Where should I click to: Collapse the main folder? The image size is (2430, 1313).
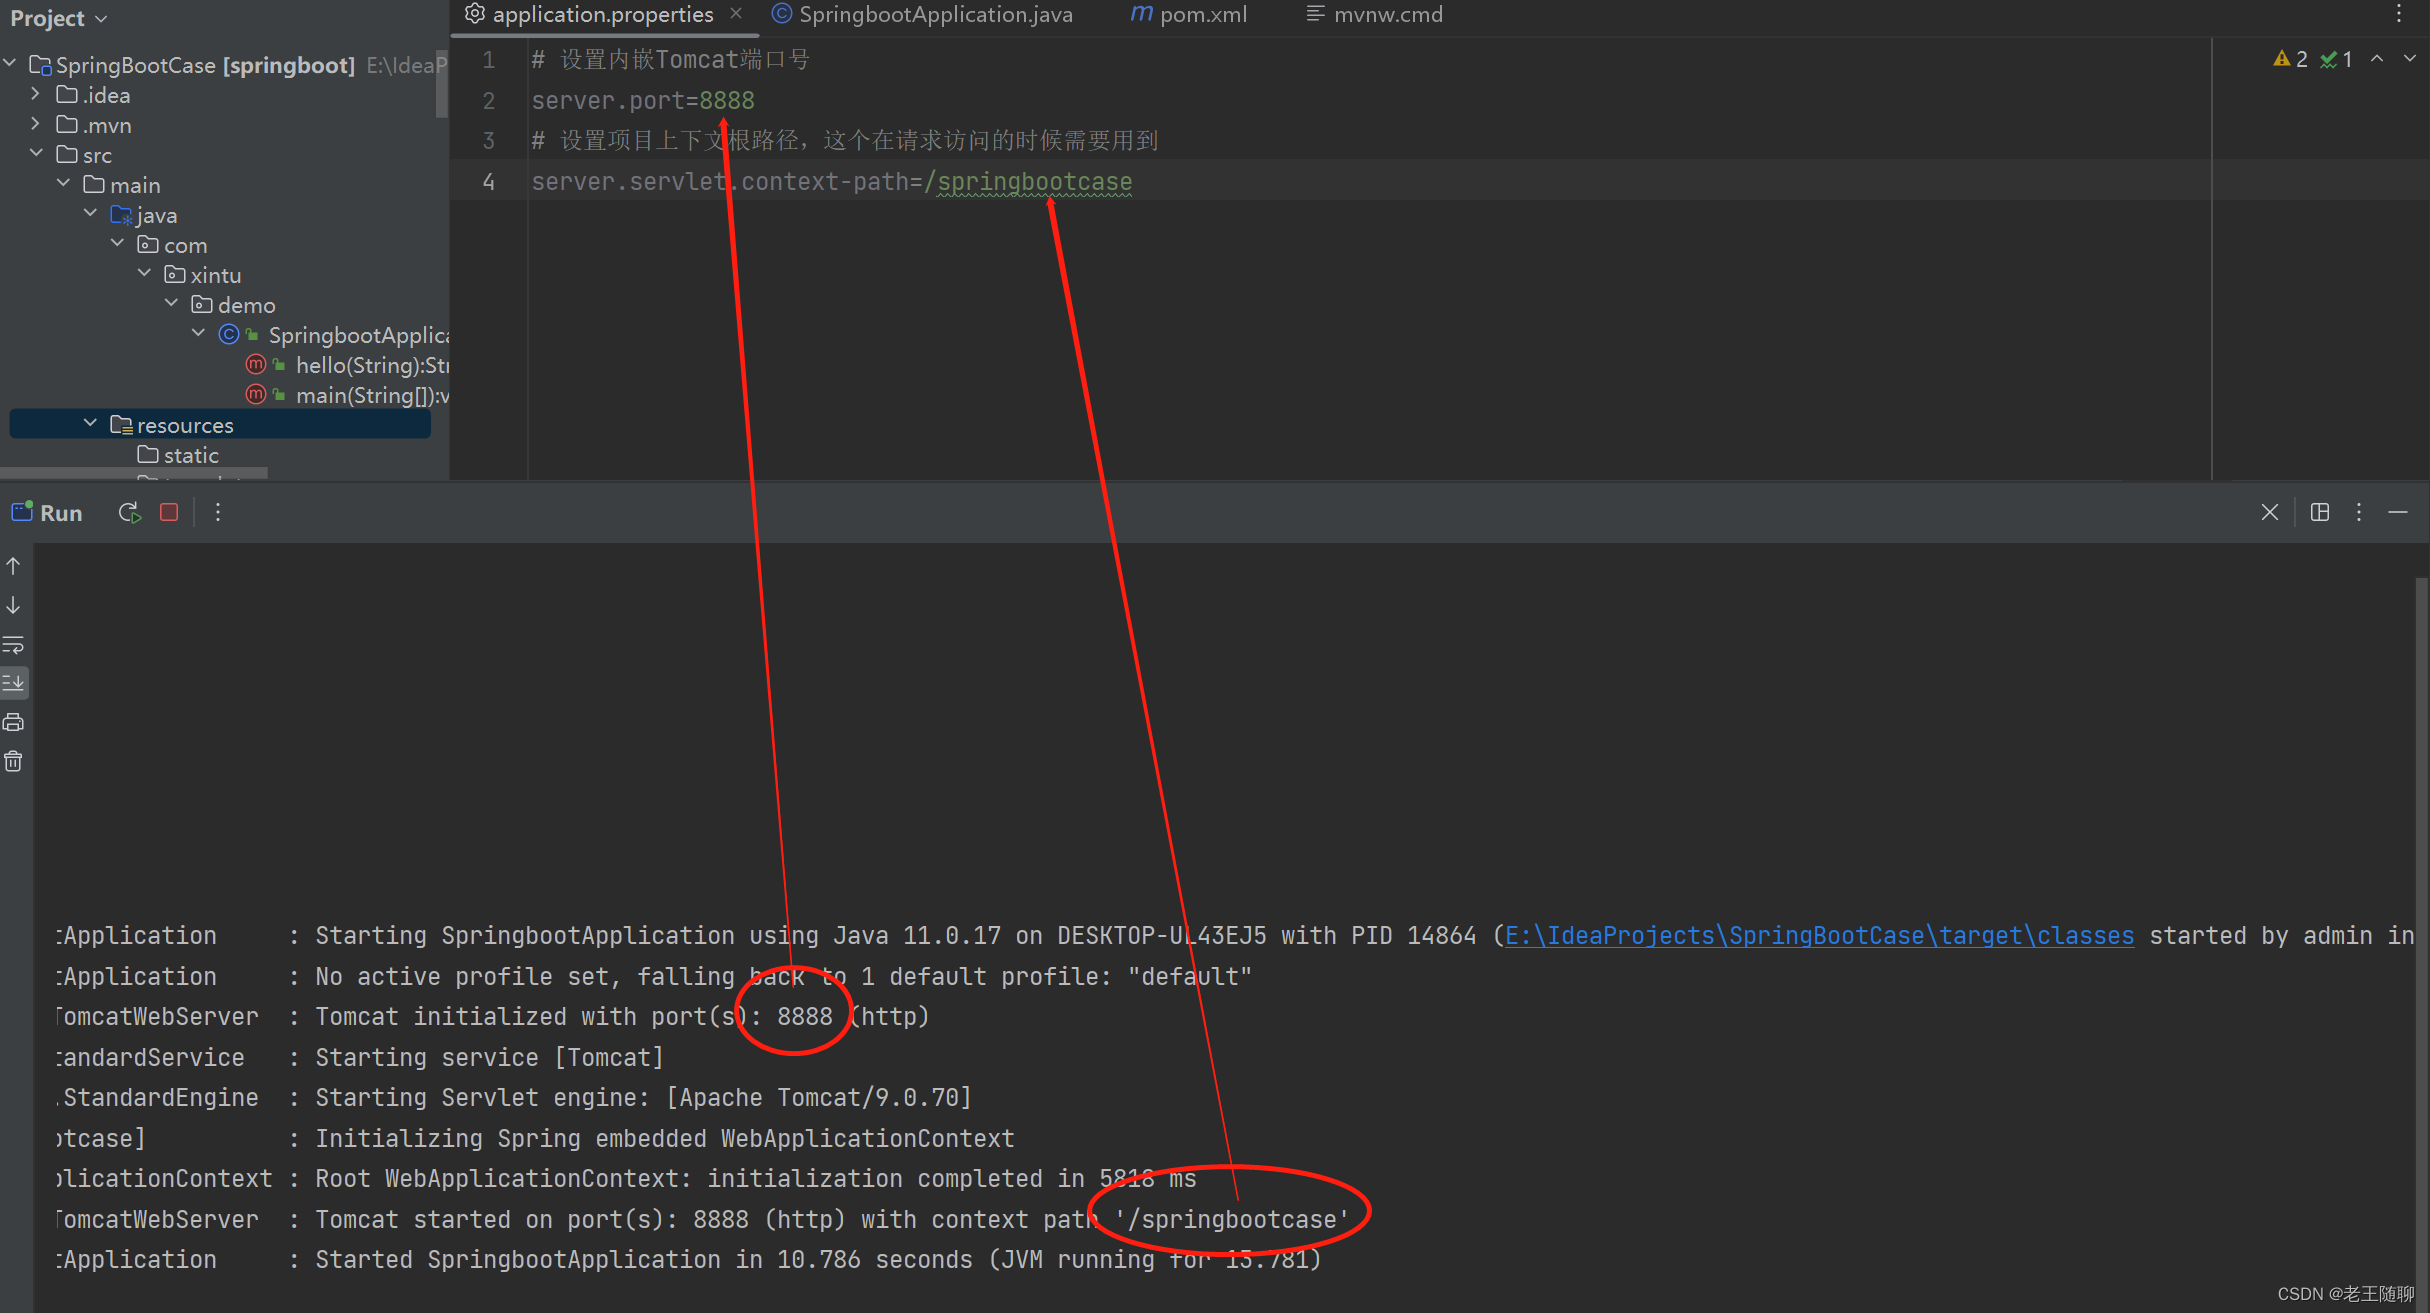tap(63, 184)
